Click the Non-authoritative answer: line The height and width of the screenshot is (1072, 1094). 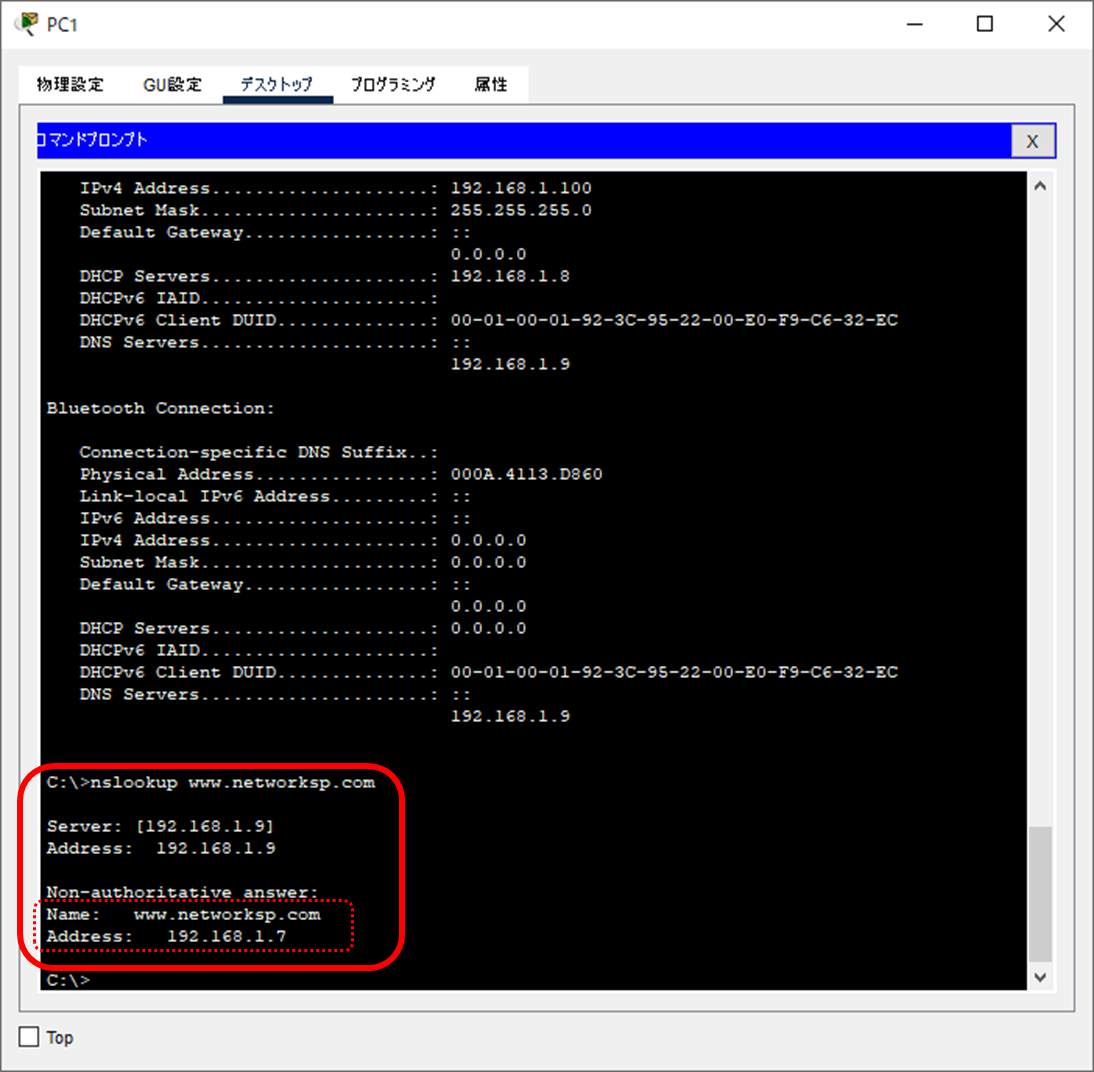tap(182, 893)
